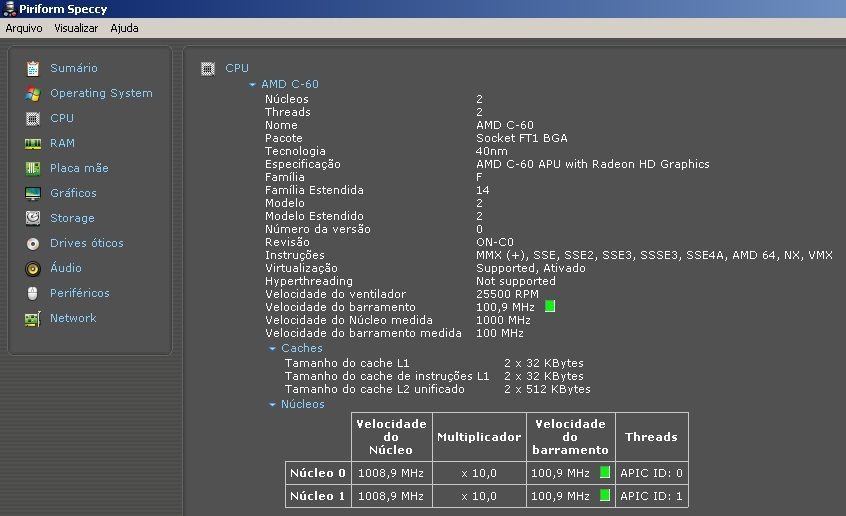Open the Arquivo menu
Screen dimensions: 846x516
24,28
